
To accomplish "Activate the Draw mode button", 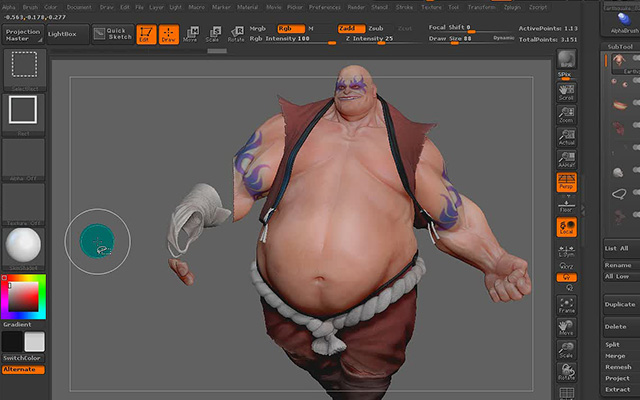I will pyautogui.click(x=169, y=34).
